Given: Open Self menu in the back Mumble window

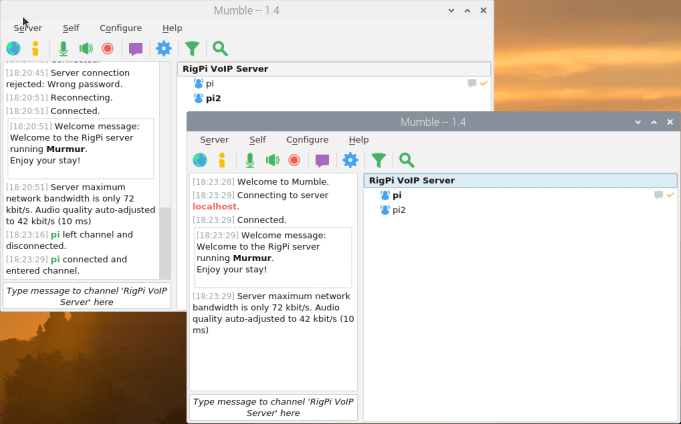Looking at the screenshot, I should (x=71, y=28).
